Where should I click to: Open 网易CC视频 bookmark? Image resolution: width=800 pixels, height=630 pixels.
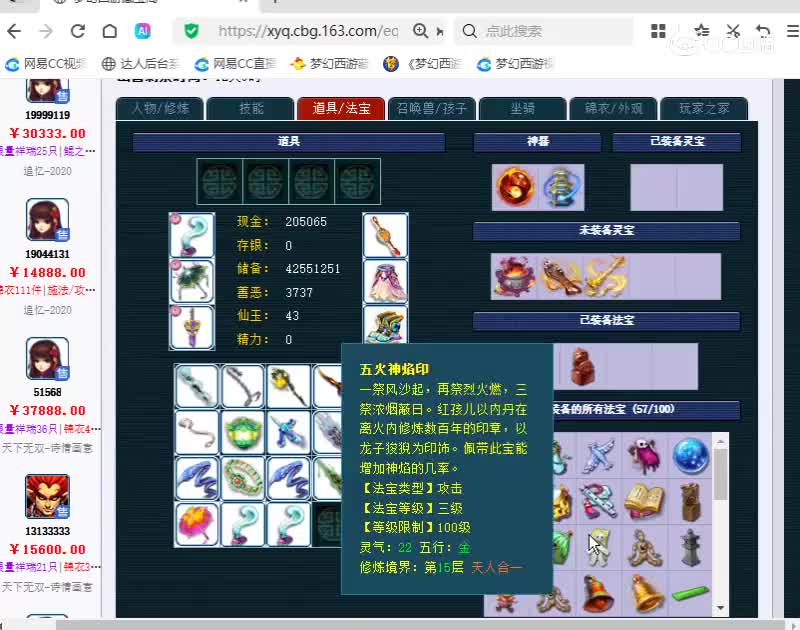tap(46, 64)
